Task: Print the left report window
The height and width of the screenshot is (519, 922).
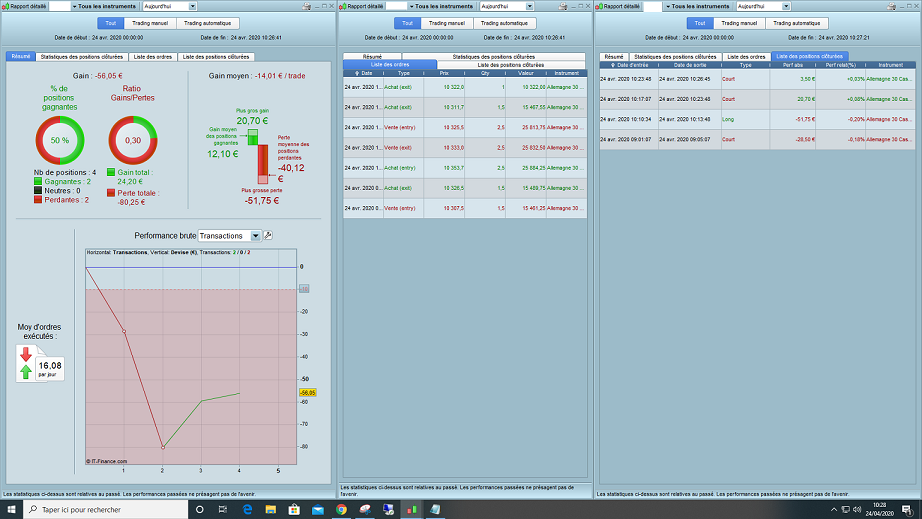Action: pos(306,6)
